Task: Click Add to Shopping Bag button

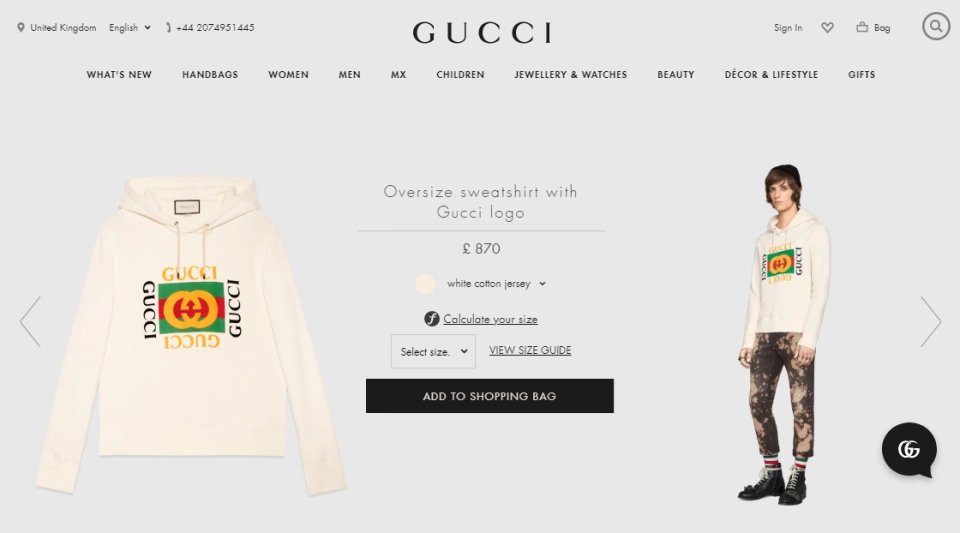Action: (x=490, y=396)
